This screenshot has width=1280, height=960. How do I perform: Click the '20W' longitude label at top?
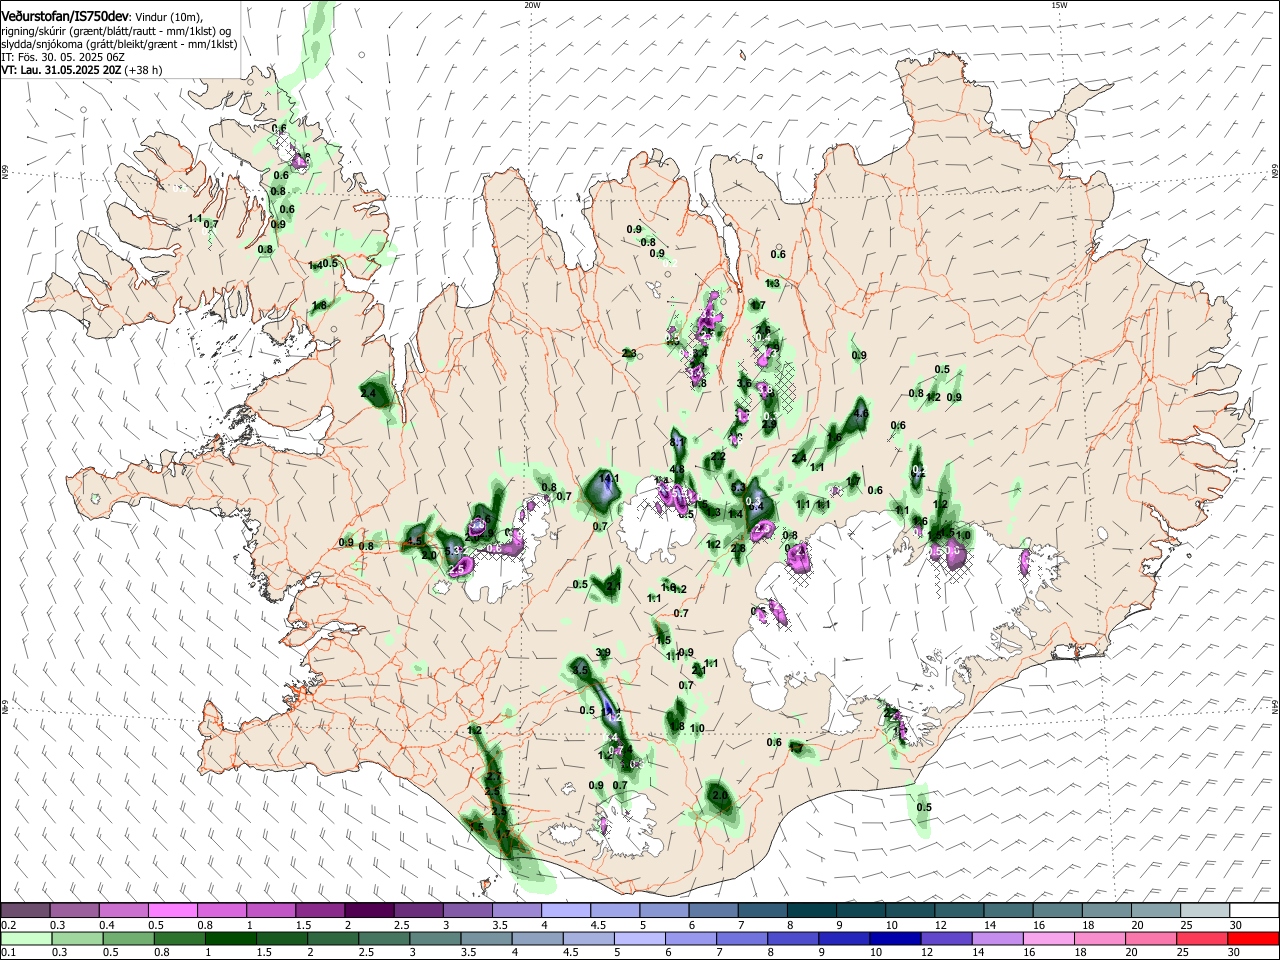tap(532, 5)
